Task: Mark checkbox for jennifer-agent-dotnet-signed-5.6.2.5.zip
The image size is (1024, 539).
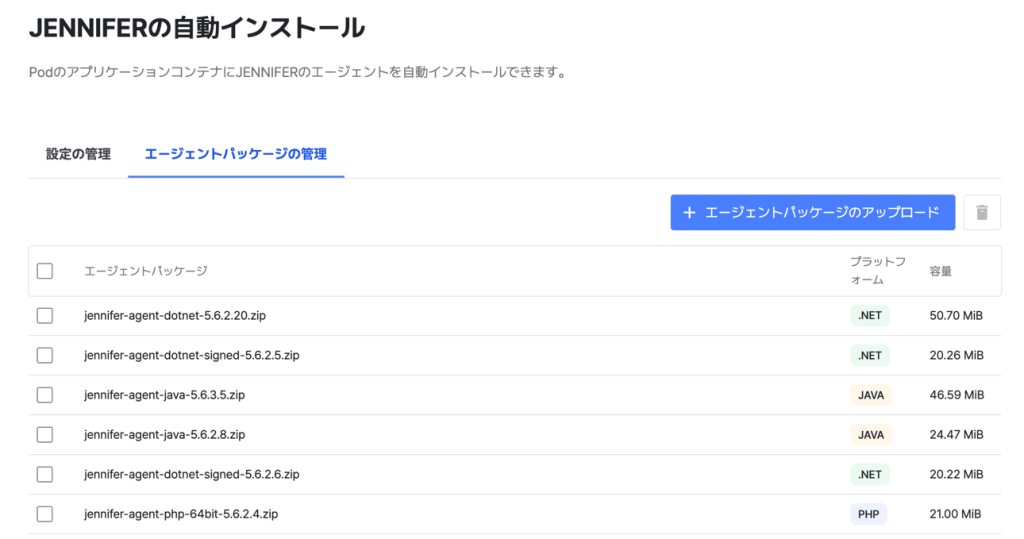Action: coord(45,355)
